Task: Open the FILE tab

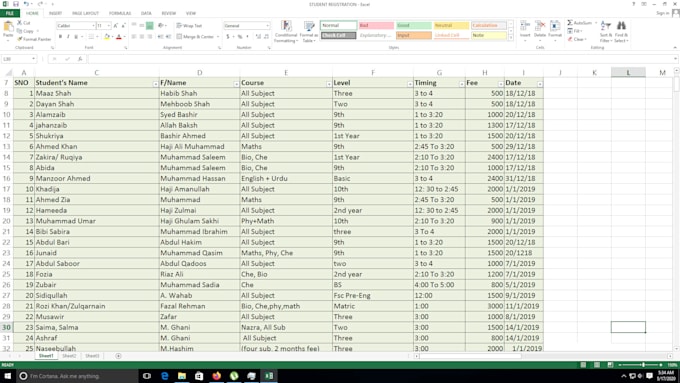Action: click(10, 13)
